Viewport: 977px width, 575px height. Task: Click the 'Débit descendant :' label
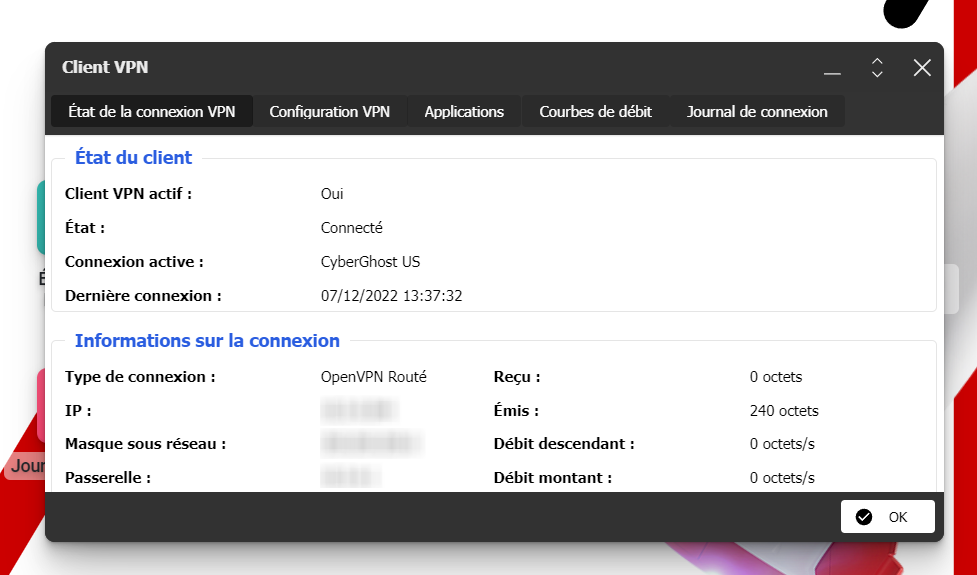point(564,444)
